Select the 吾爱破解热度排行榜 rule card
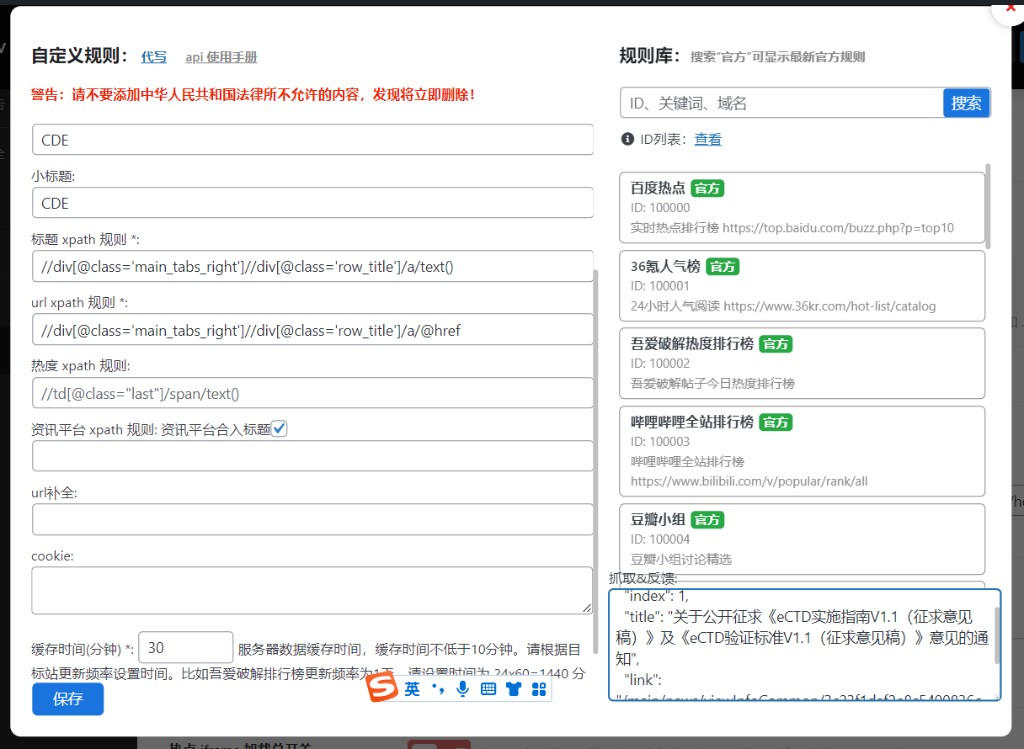 click(x=802, y=363)
